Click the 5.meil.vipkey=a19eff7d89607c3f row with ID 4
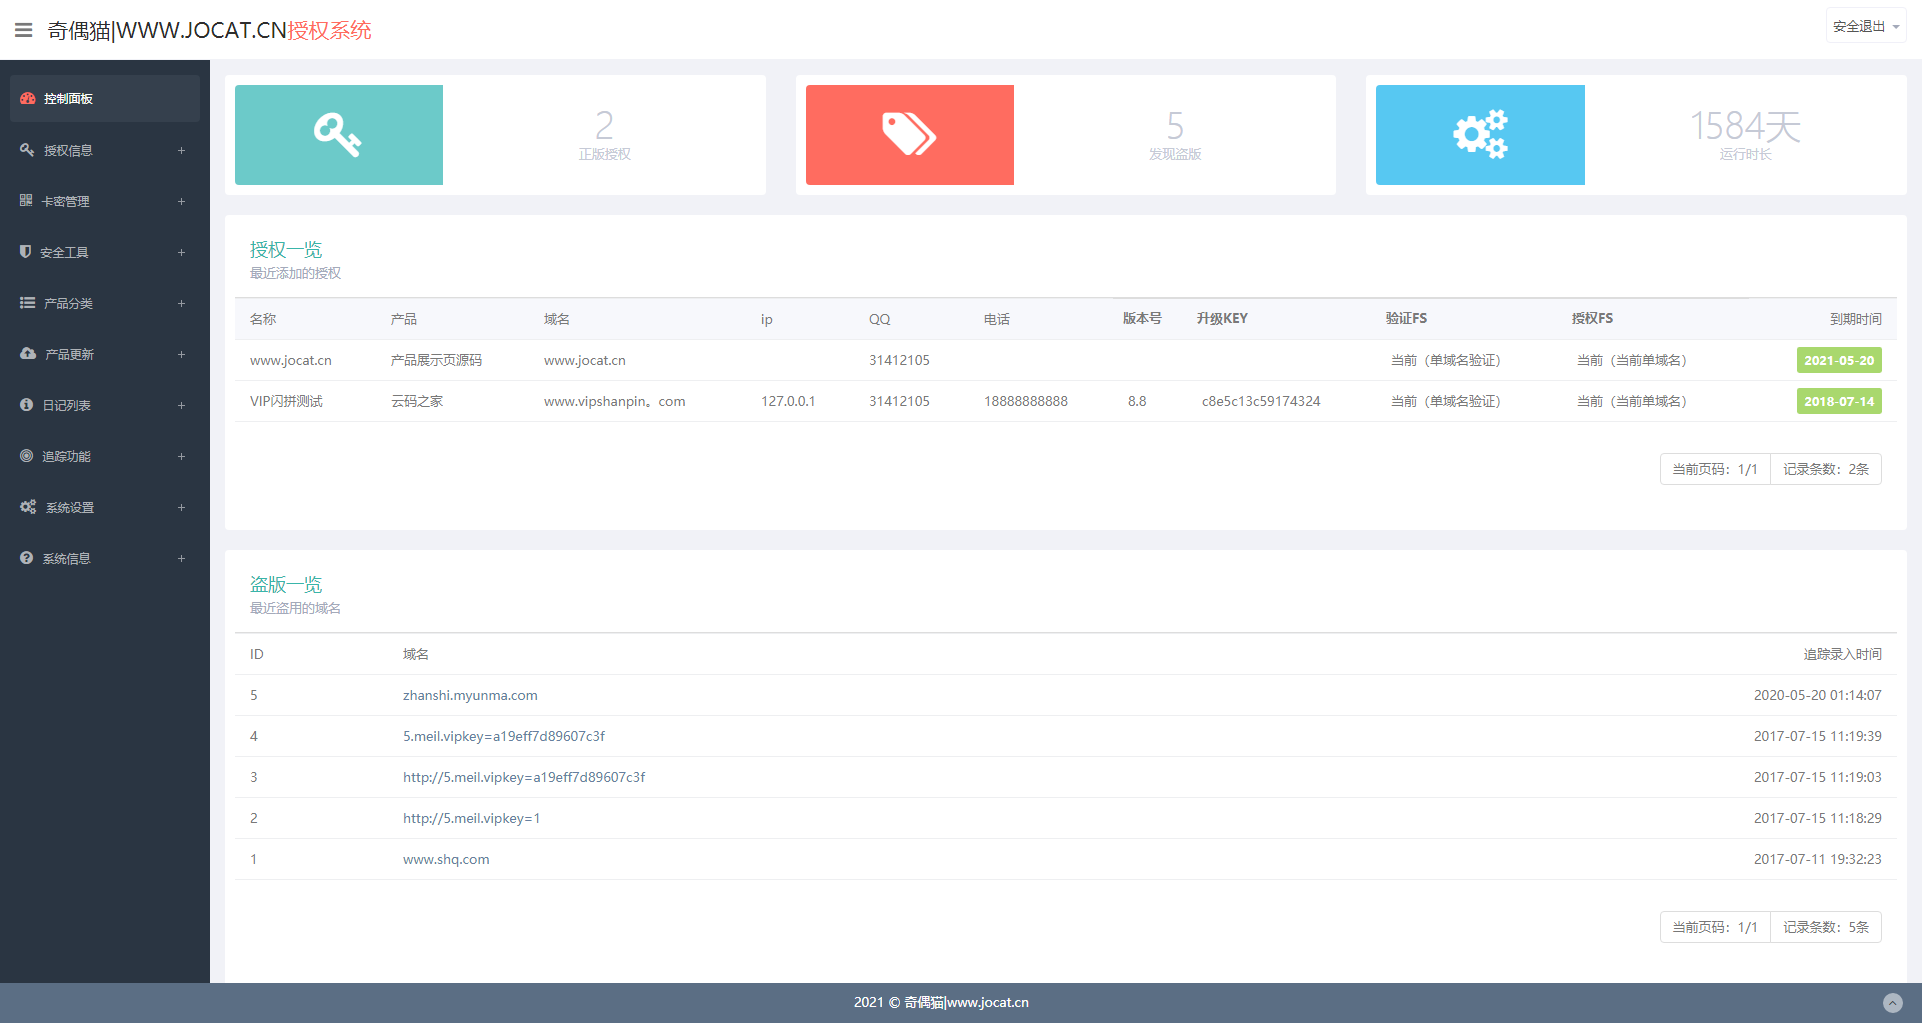 [504, 736]
